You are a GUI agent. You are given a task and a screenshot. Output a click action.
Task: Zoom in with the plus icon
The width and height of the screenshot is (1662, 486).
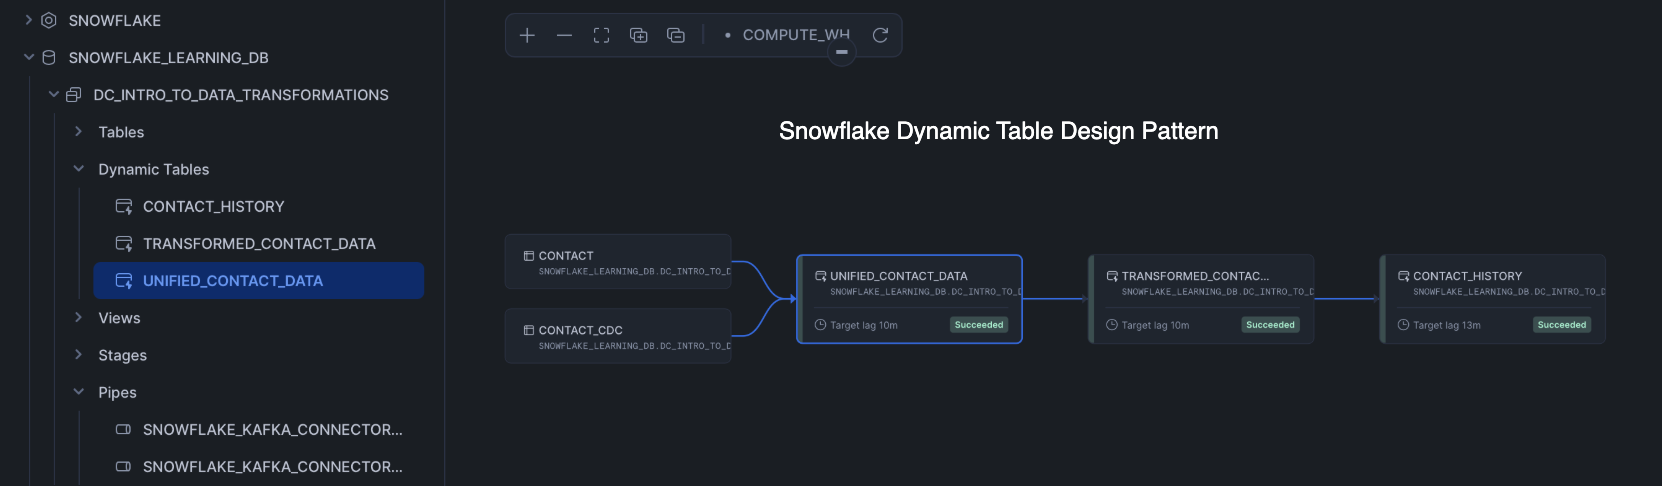[x=527, y=35]
